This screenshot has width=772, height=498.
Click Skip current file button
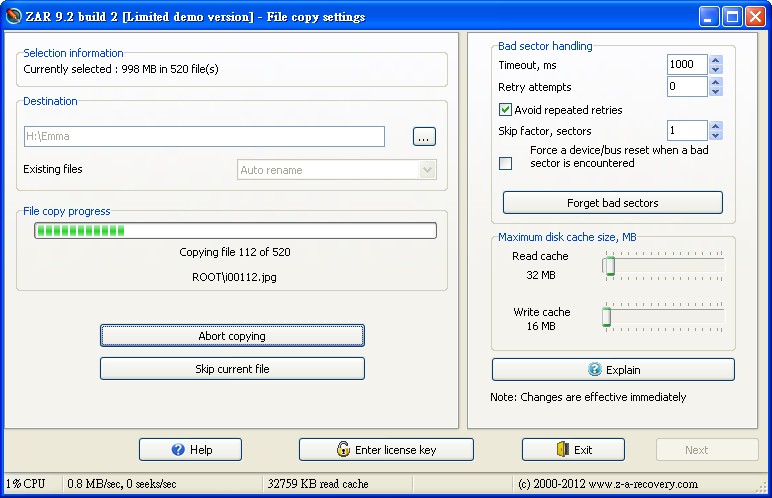tap(232, 368)
